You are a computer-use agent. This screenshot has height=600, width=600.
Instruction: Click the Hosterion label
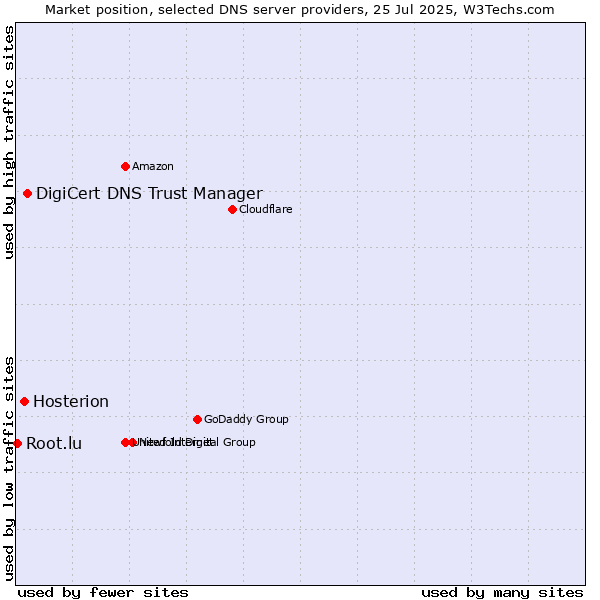(71, 402)
